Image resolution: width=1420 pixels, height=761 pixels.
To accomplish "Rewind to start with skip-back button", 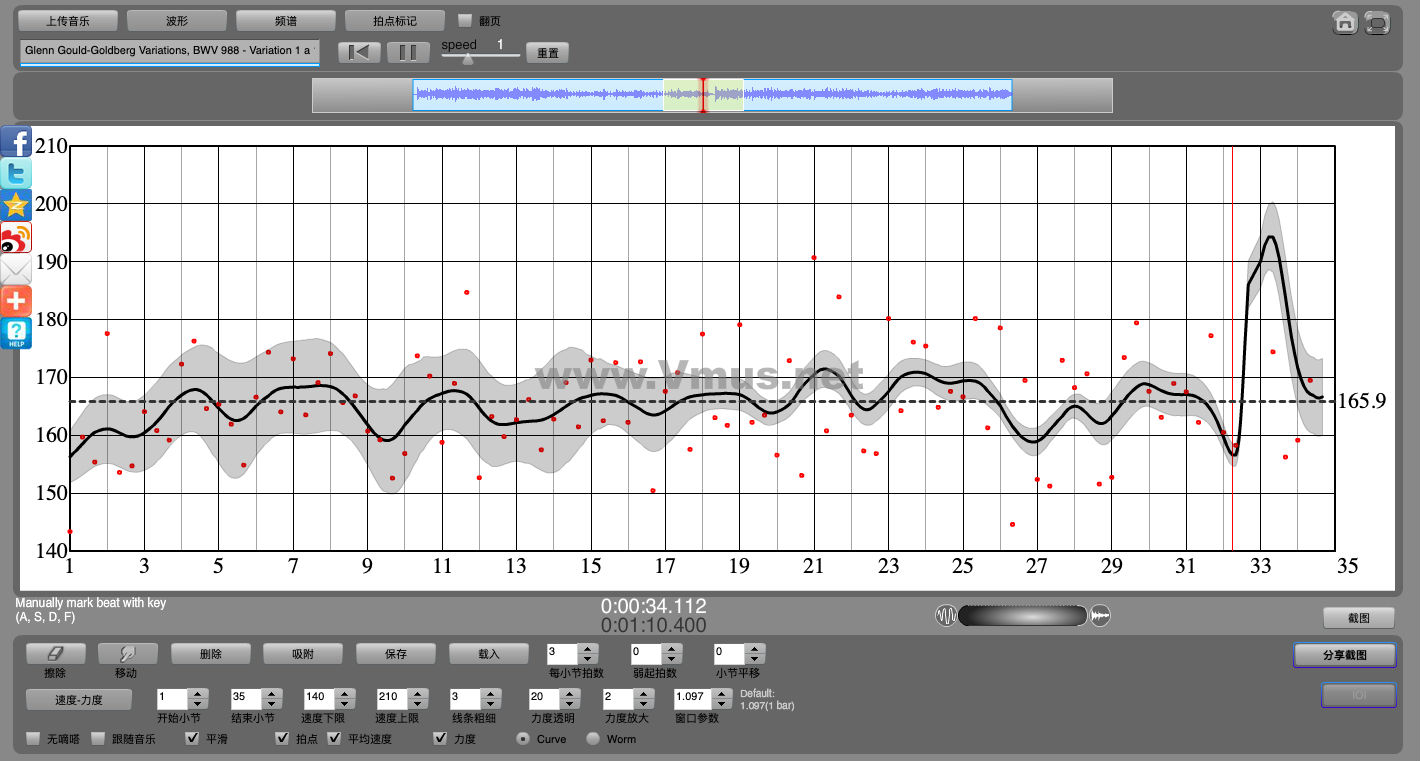I will (x=359, y=53).
